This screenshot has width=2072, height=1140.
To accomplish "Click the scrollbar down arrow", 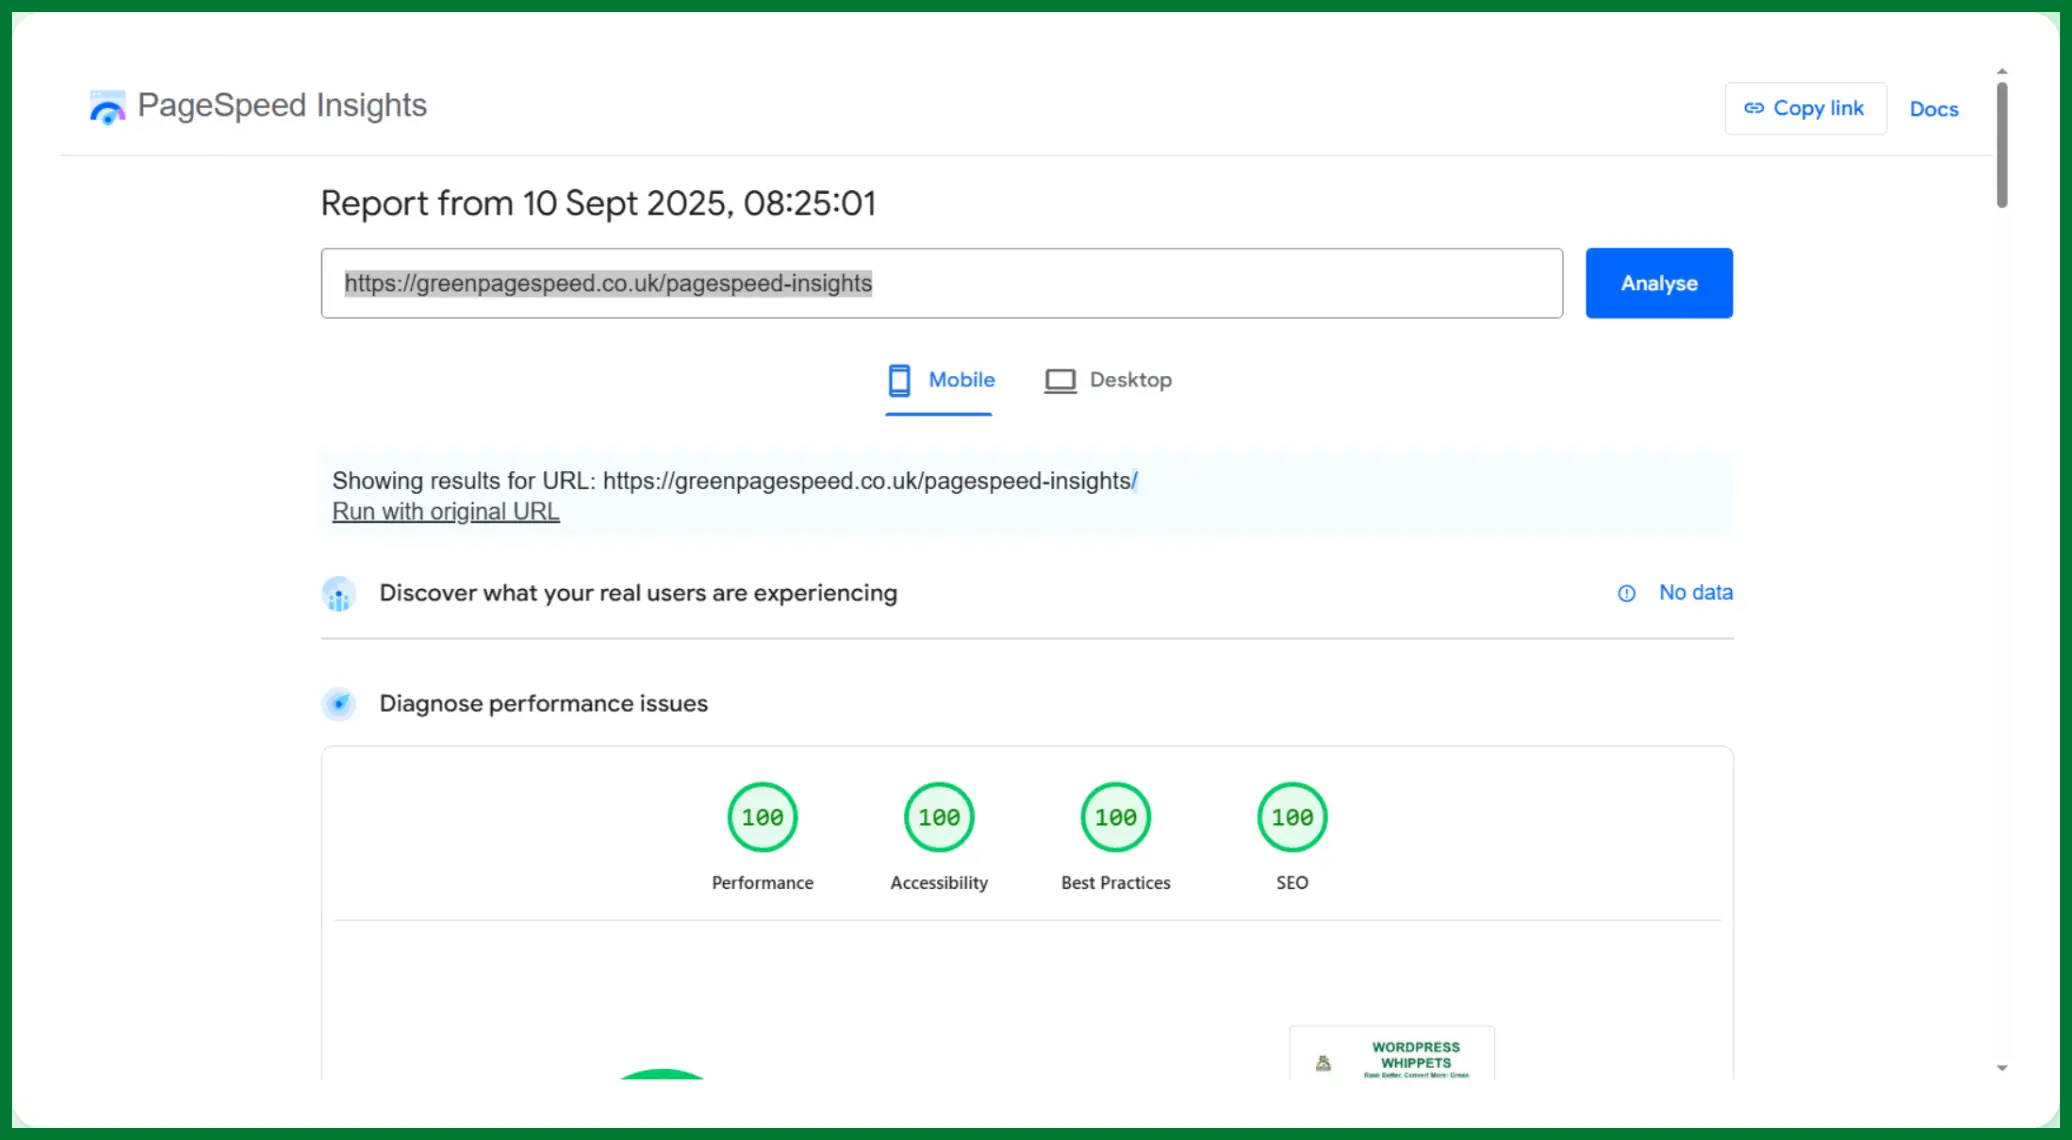I will [2002, 1068].
